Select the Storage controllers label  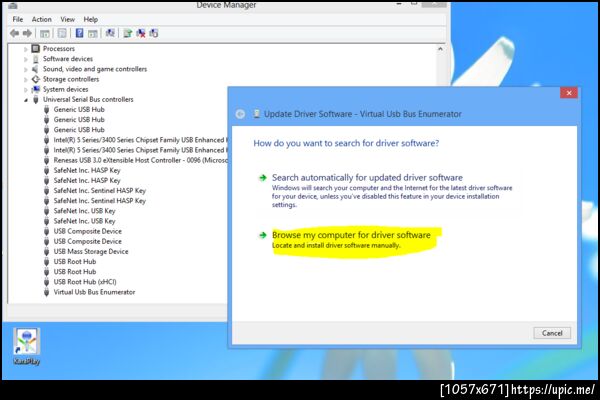pyautogui.click(x=71, y=79)
